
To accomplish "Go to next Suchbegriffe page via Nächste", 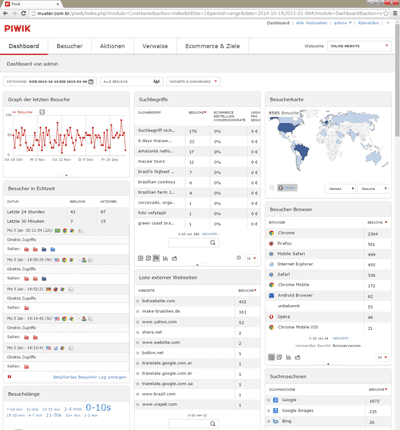I will point(210,234).
